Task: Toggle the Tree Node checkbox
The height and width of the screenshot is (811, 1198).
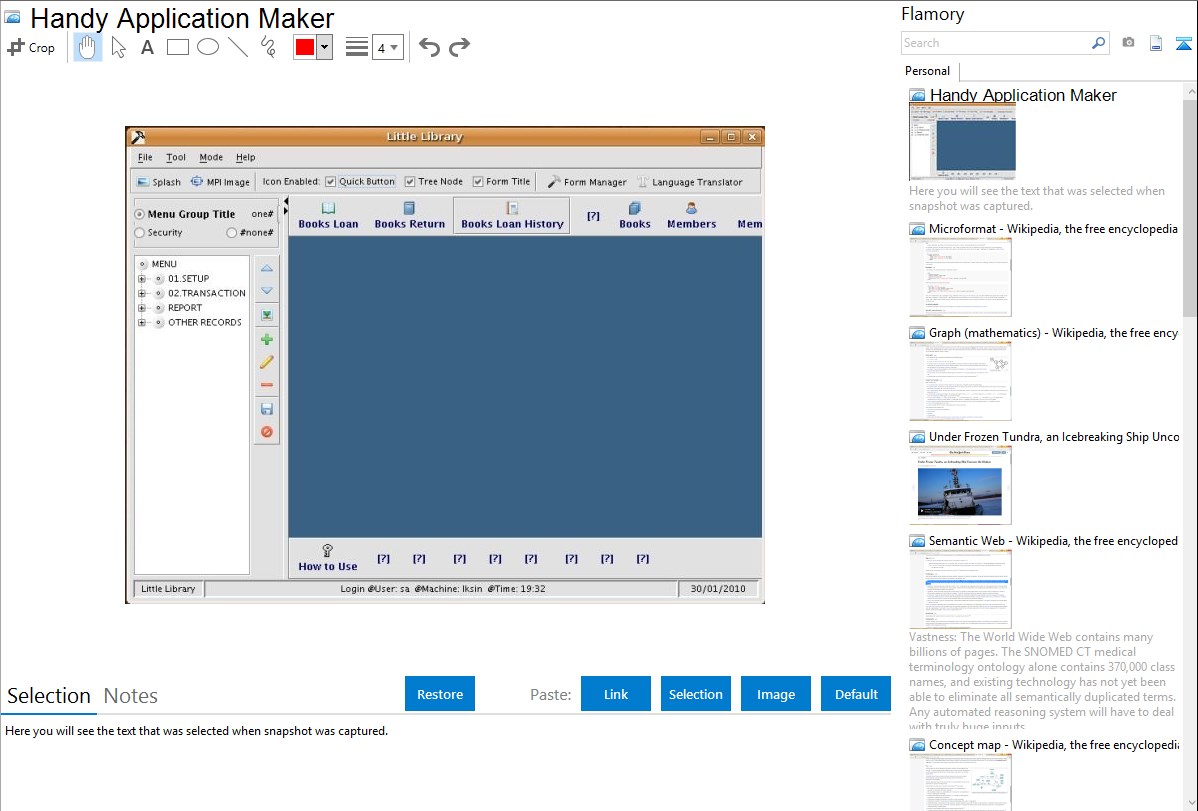Action: pos(410,182)
